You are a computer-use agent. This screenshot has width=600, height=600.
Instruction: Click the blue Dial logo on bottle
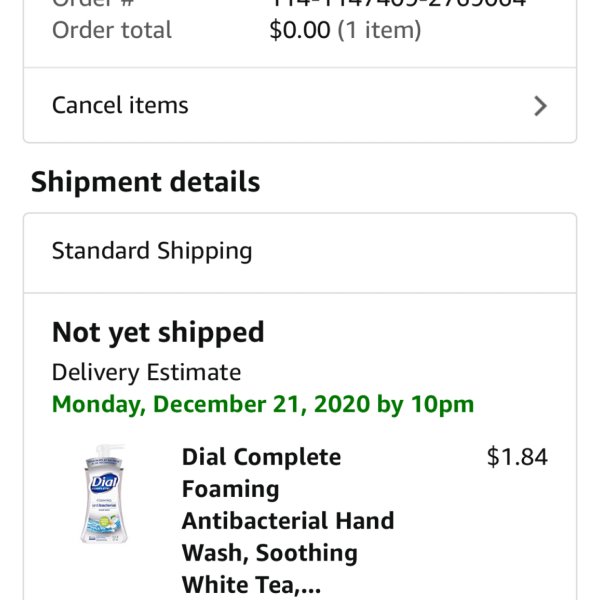104,483
